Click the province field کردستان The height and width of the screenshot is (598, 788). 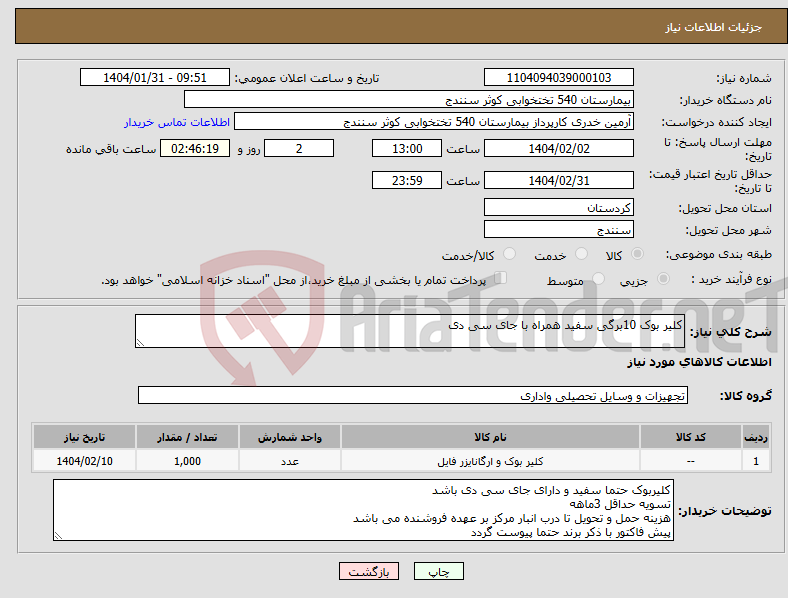point(559,207)
